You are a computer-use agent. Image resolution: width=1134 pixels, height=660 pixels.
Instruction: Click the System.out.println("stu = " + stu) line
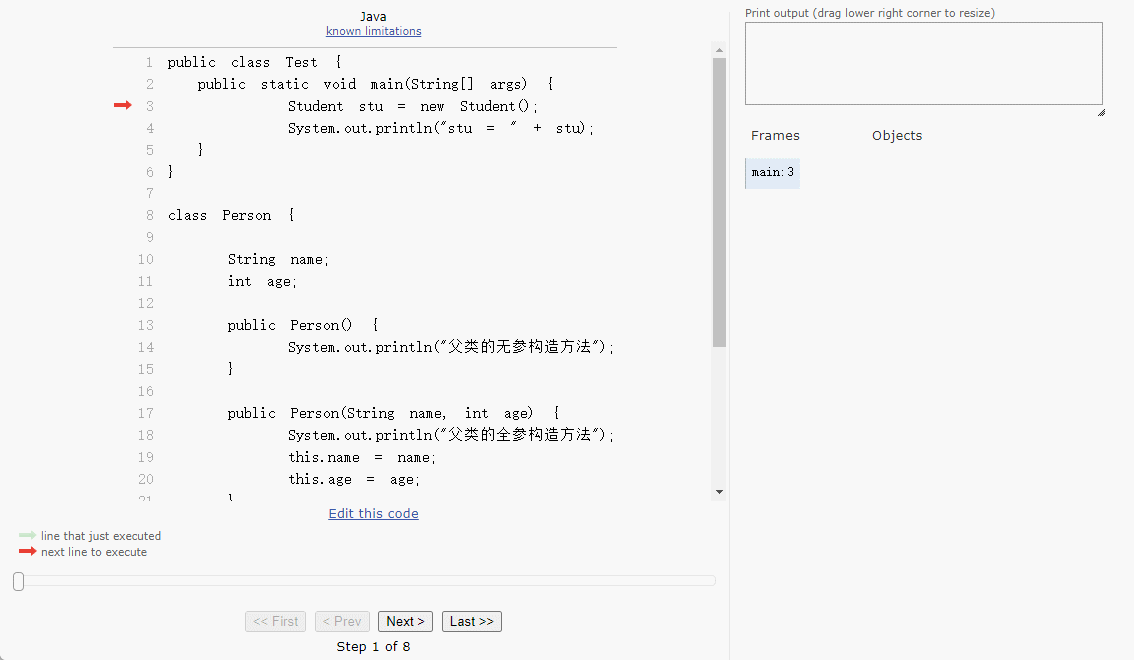tap(440, 128)
